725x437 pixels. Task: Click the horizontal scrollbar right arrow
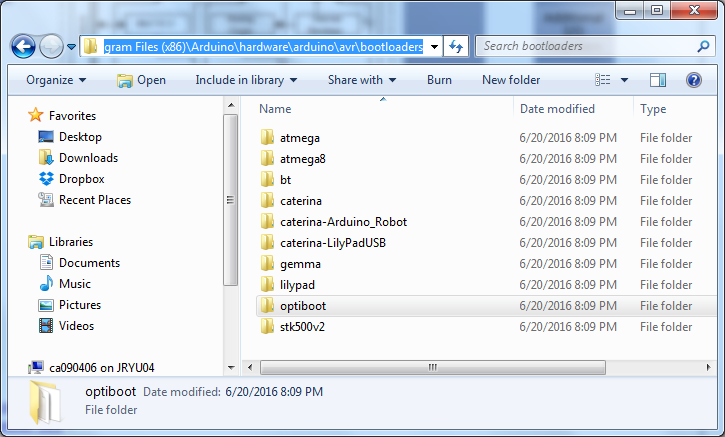(708, 368)
